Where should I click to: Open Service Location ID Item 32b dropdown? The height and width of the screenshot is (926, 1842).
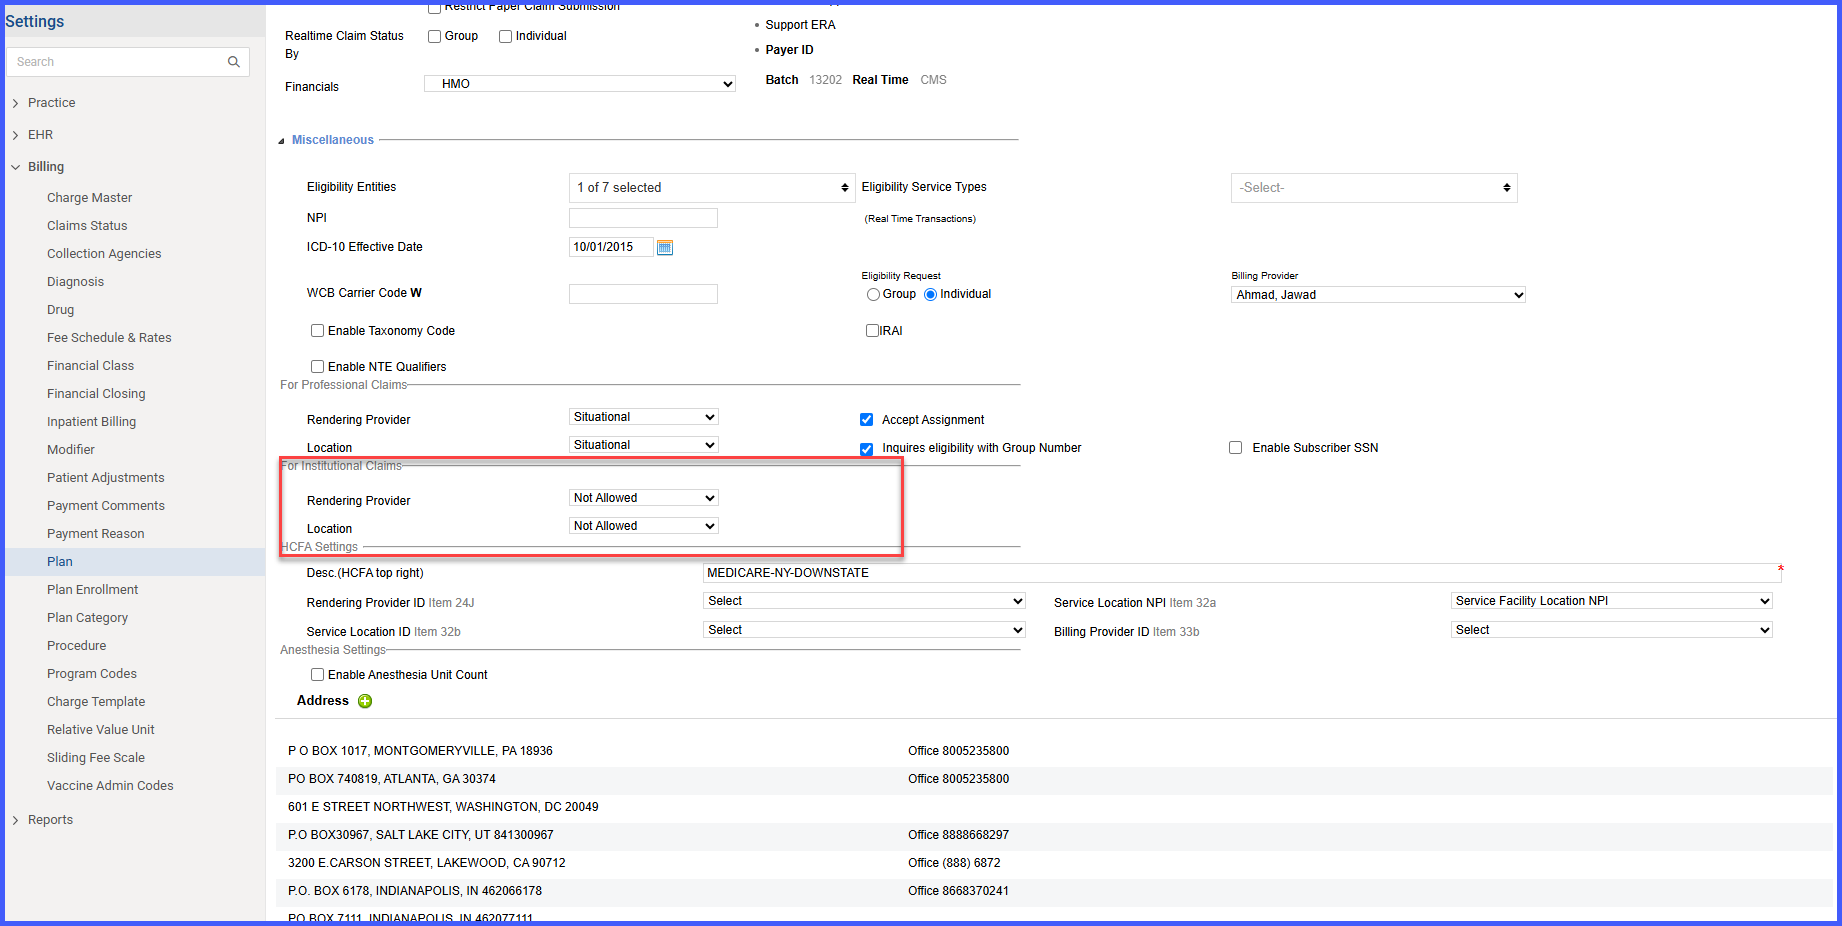(865, 630)
